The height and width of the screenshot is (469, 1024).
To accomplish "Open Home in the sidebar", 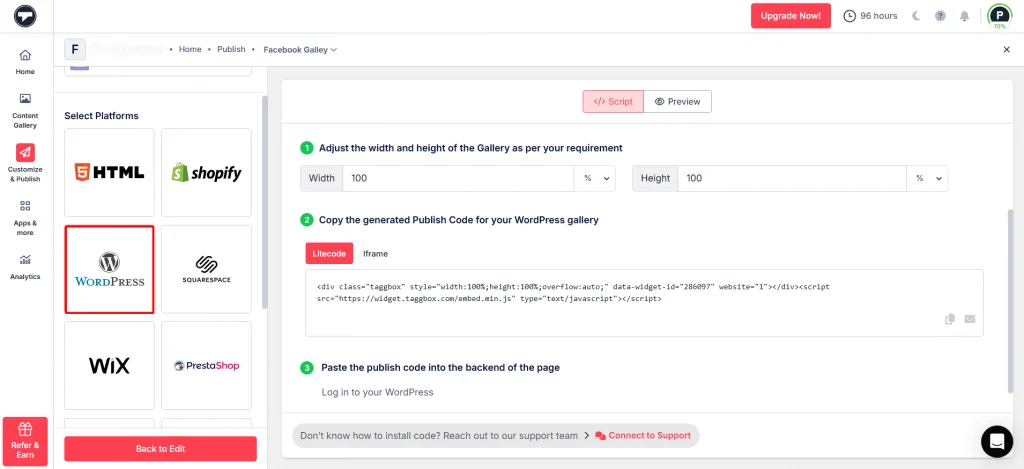I will (25, 62).
